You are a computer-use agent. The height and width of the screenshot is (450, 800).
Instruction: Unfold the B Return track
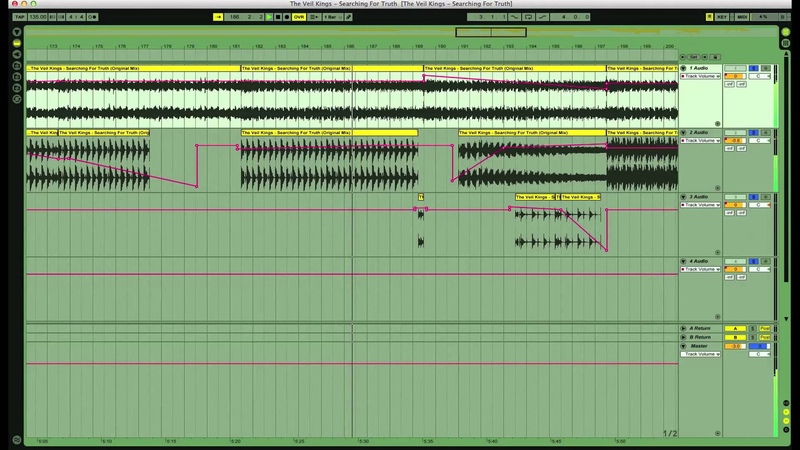point(683,337)
